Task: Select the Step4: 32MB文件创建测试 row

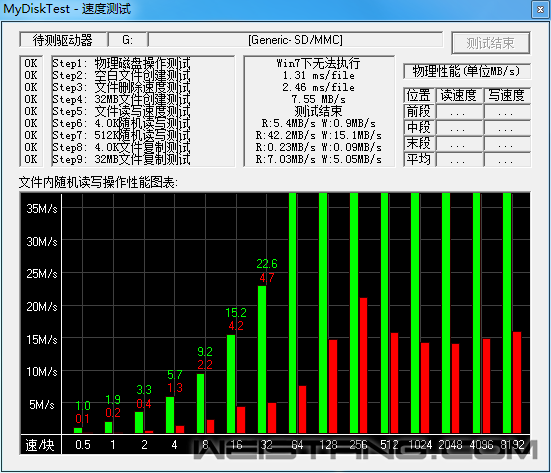Action: [121, 99]
